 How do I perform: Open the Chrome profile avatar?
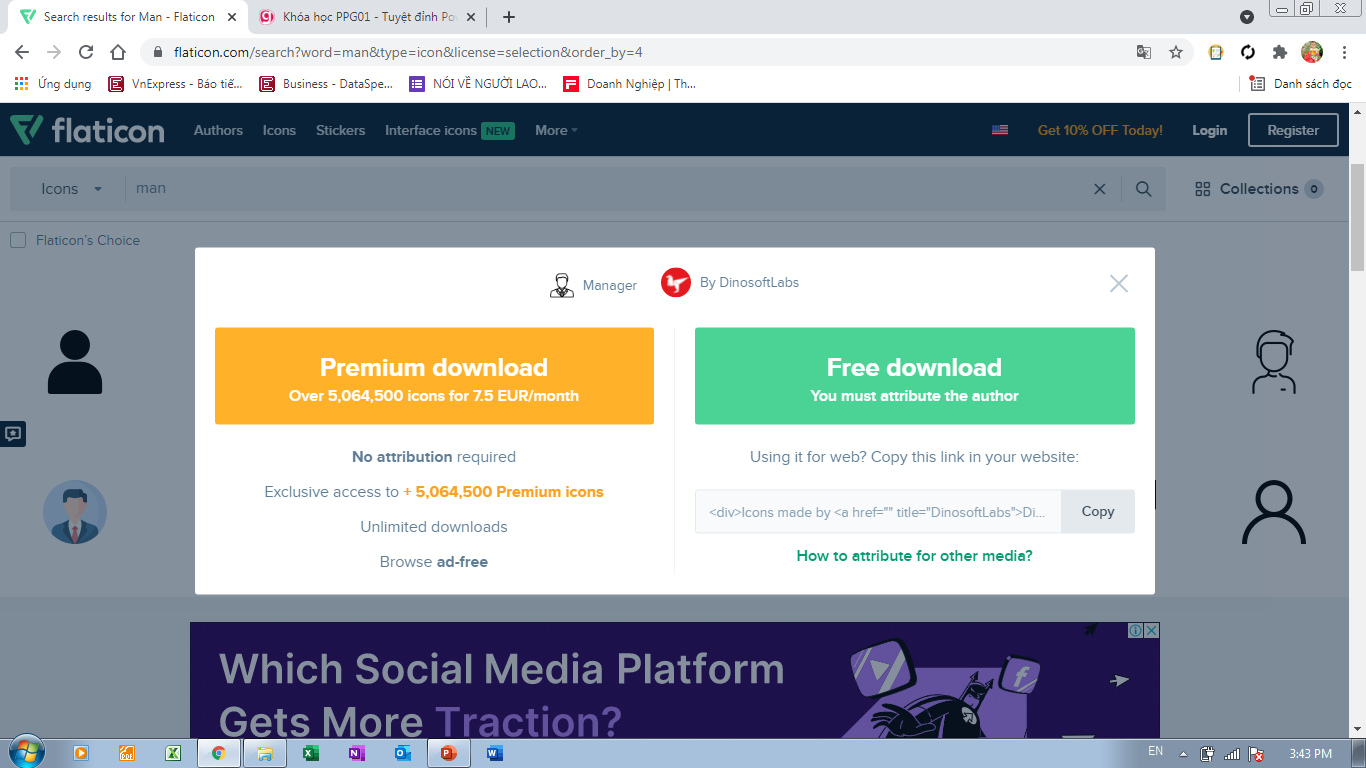coord(1312,52)
